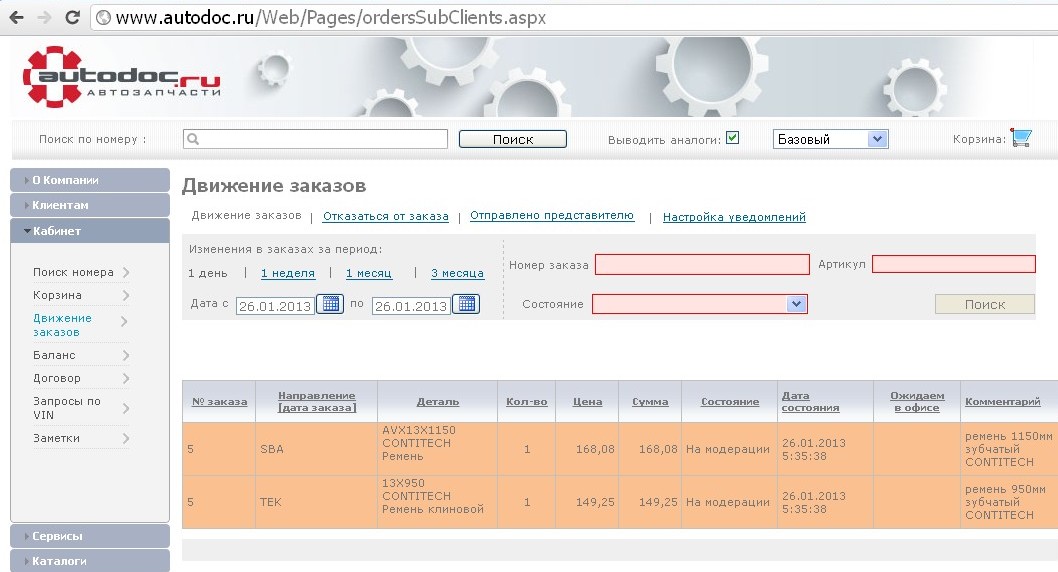
Task: Open 'Настройка уведомлений' link
Action: [734, 217]
